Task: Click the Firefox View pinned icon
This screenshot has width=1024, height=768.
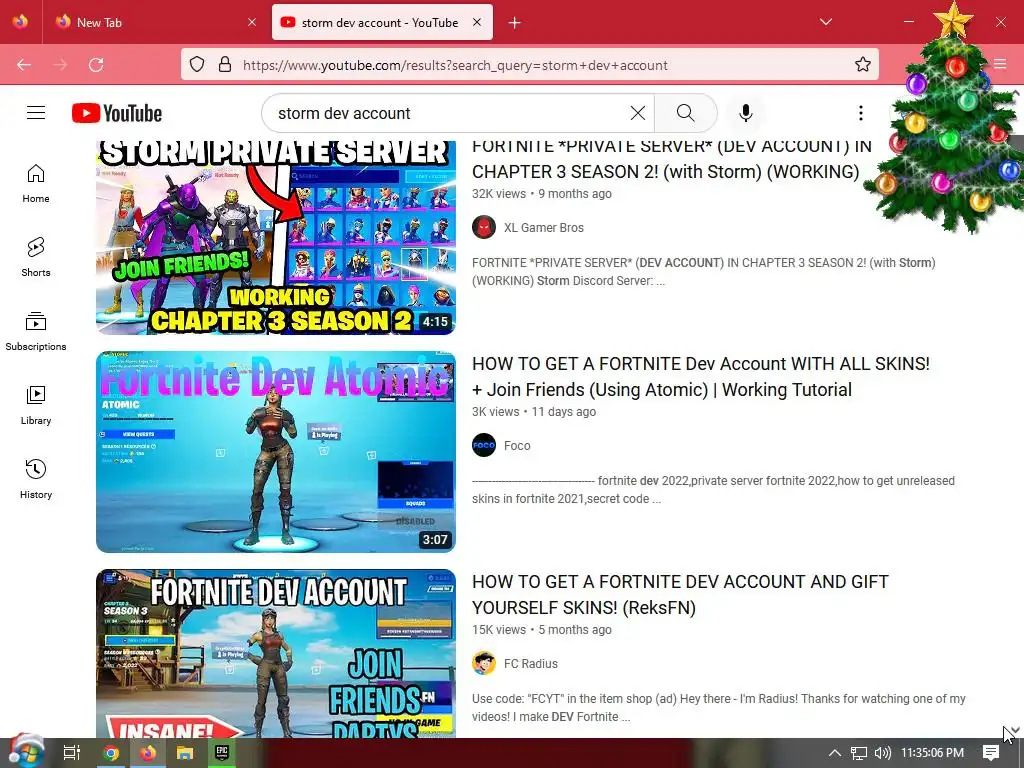Action: click(21, 22)
